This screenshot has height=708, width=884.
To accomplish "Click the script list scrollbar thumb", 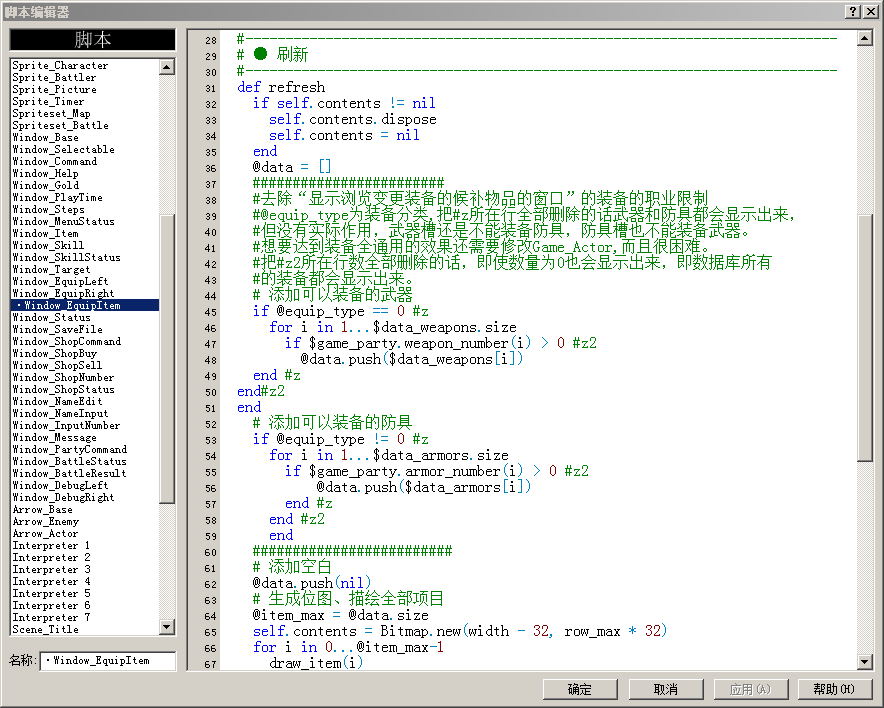I will 166,359.
